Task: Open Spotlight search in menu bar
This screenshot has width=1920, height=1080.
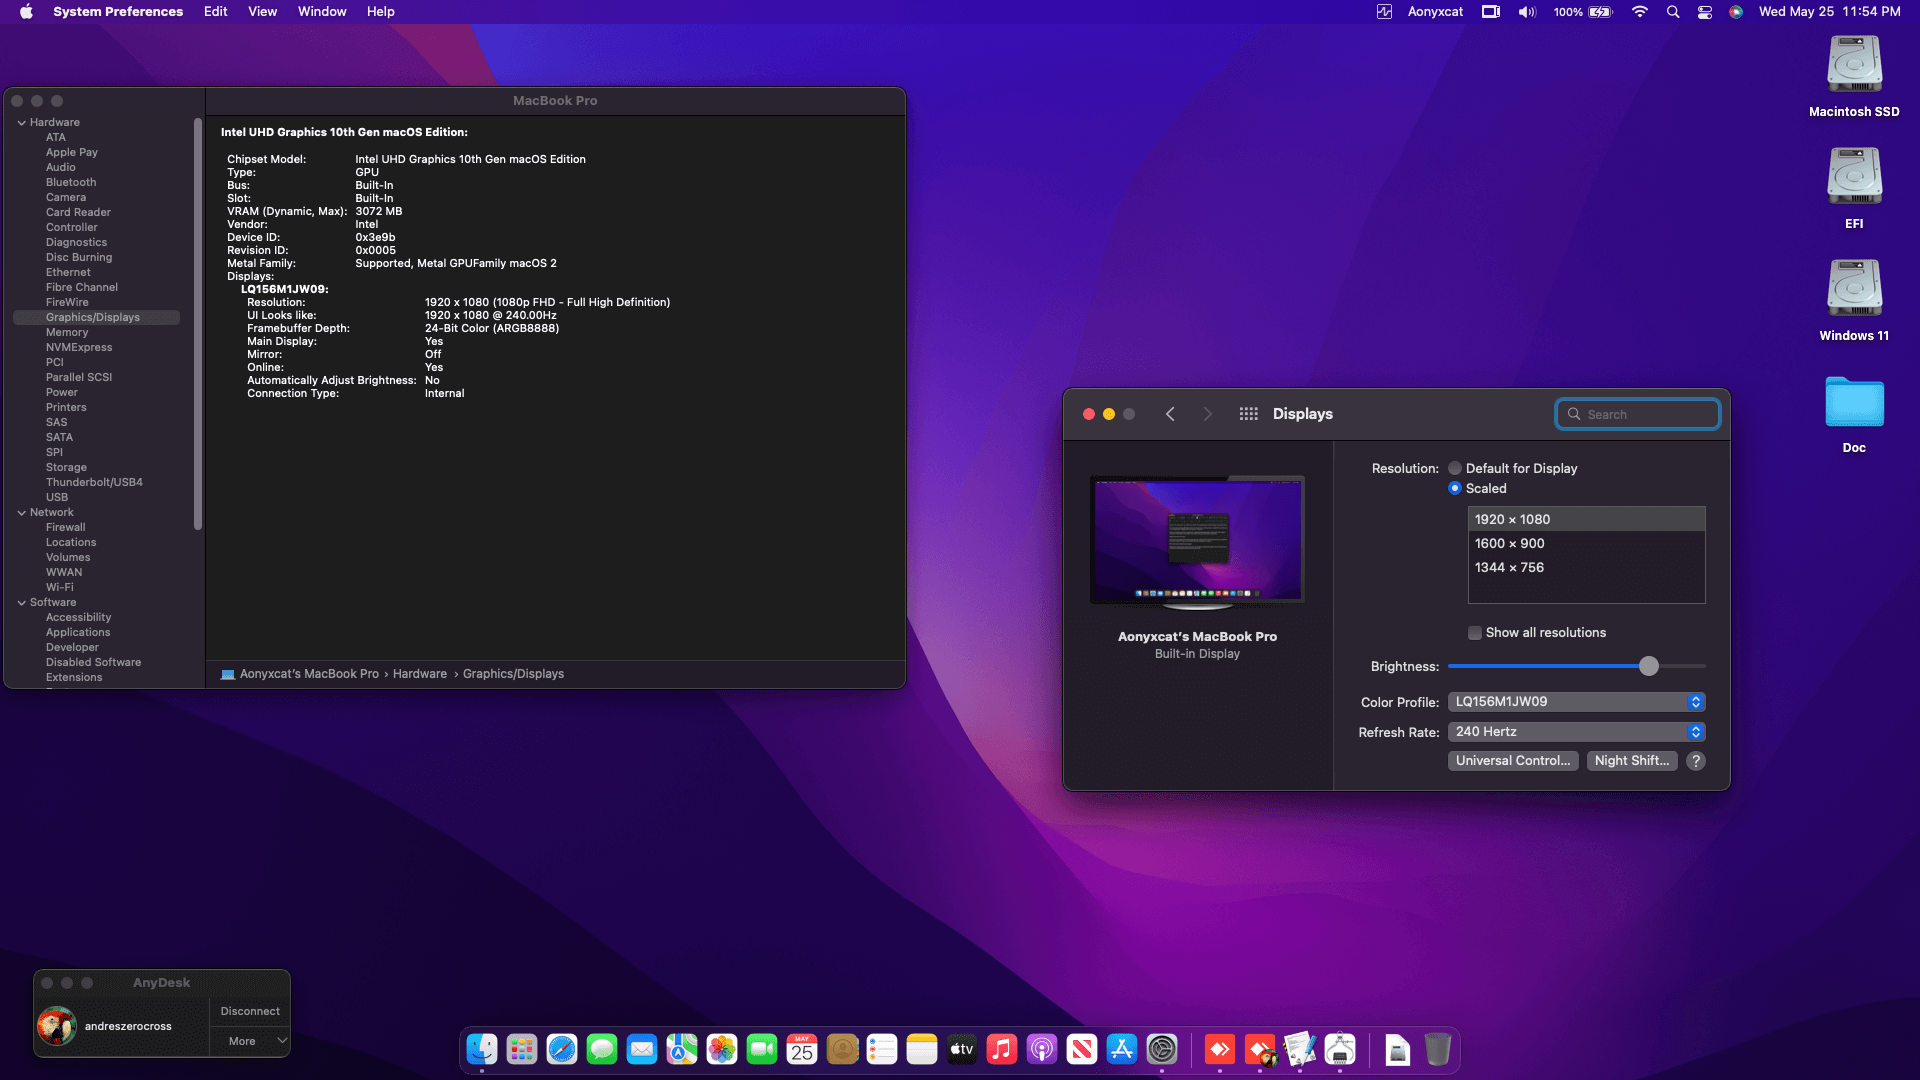Action: 1673,12
